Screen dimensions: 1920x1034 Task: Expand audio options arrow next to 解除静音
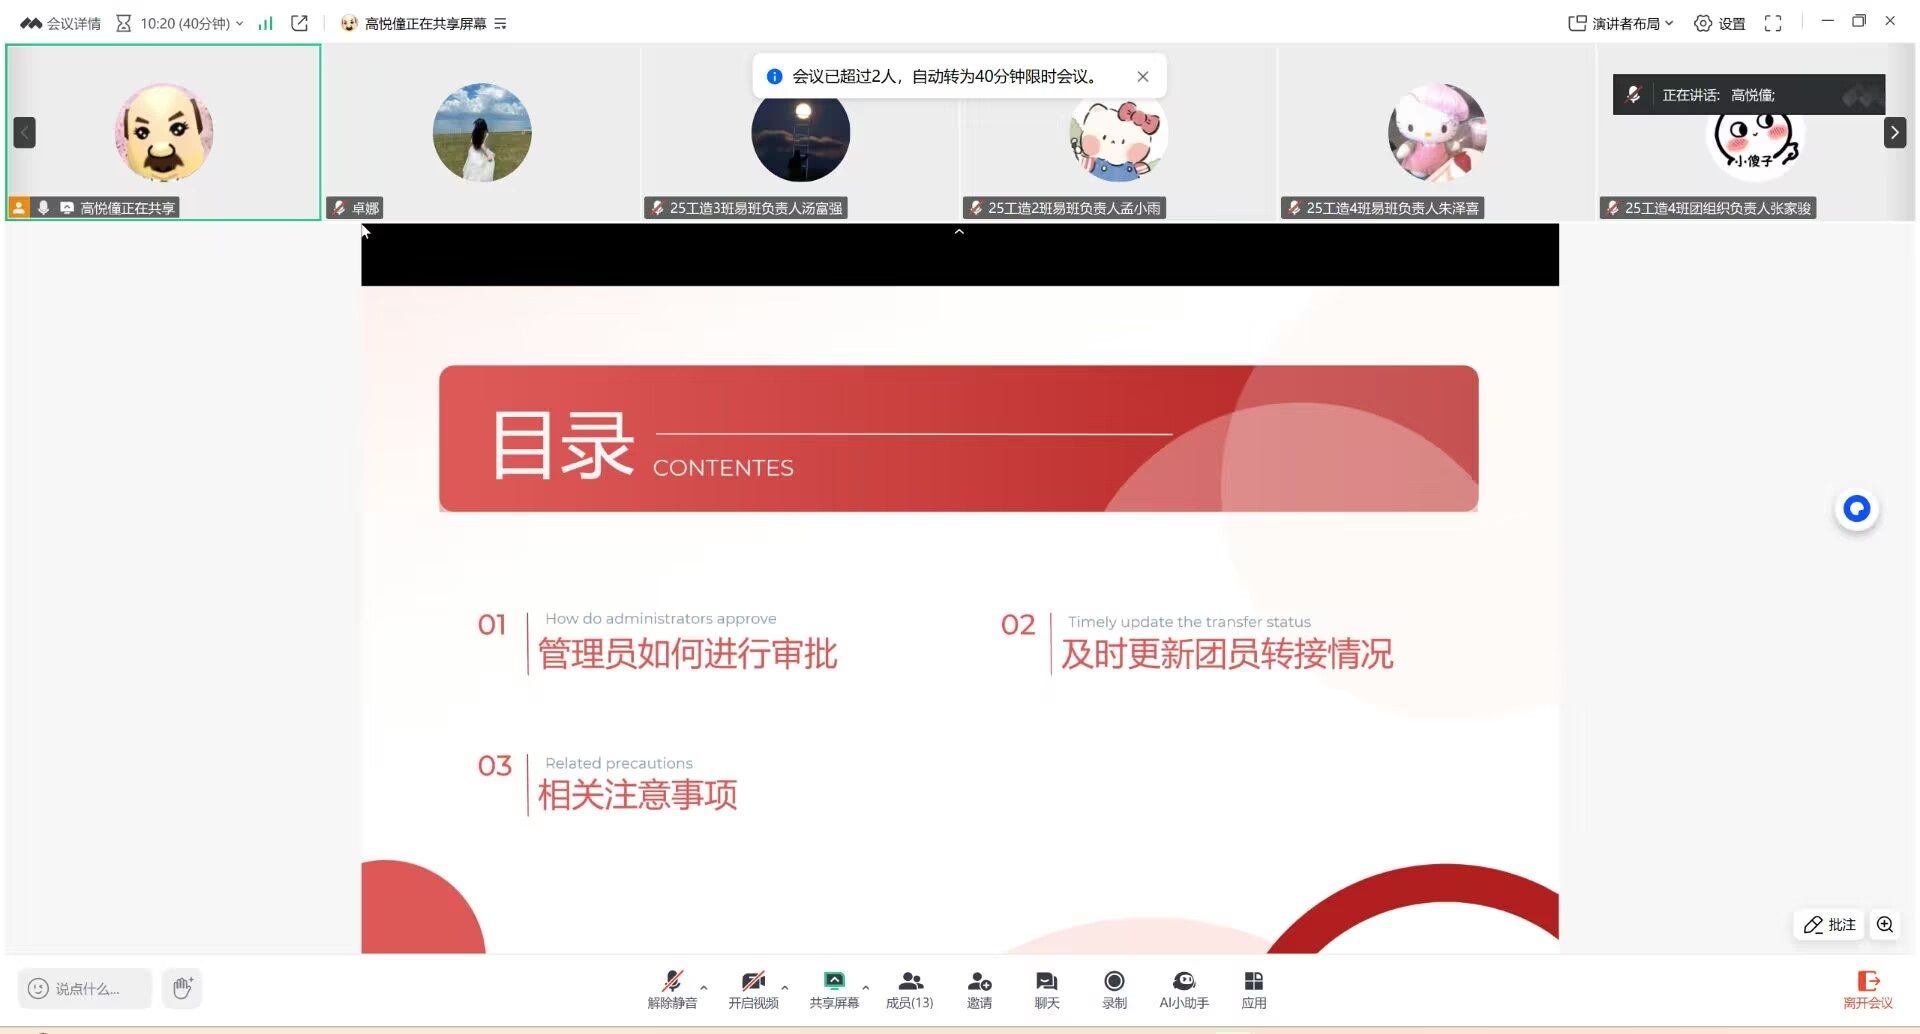click(704, 988)
